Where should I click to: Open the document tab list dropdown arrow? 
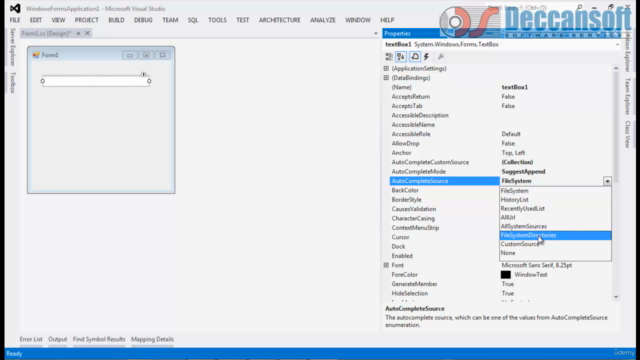click(376, 33)
